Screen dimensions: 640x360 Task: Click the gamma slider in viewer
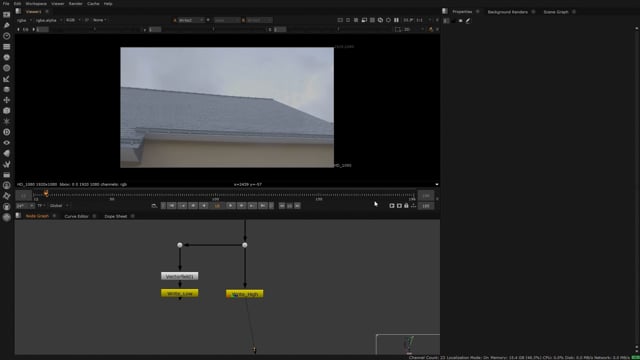pos(214,29)
